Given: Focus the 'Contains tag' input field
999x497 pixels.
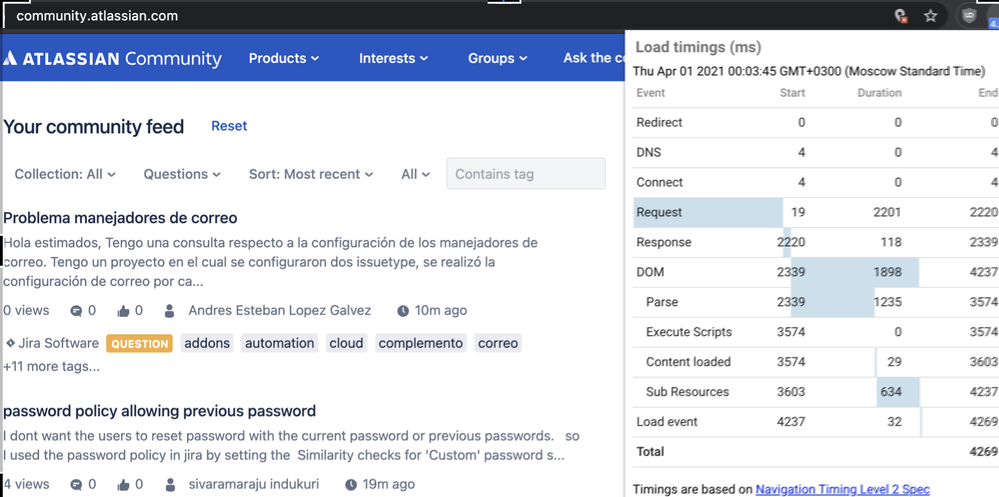Looking at the screenshot, I should pos(525,174).
